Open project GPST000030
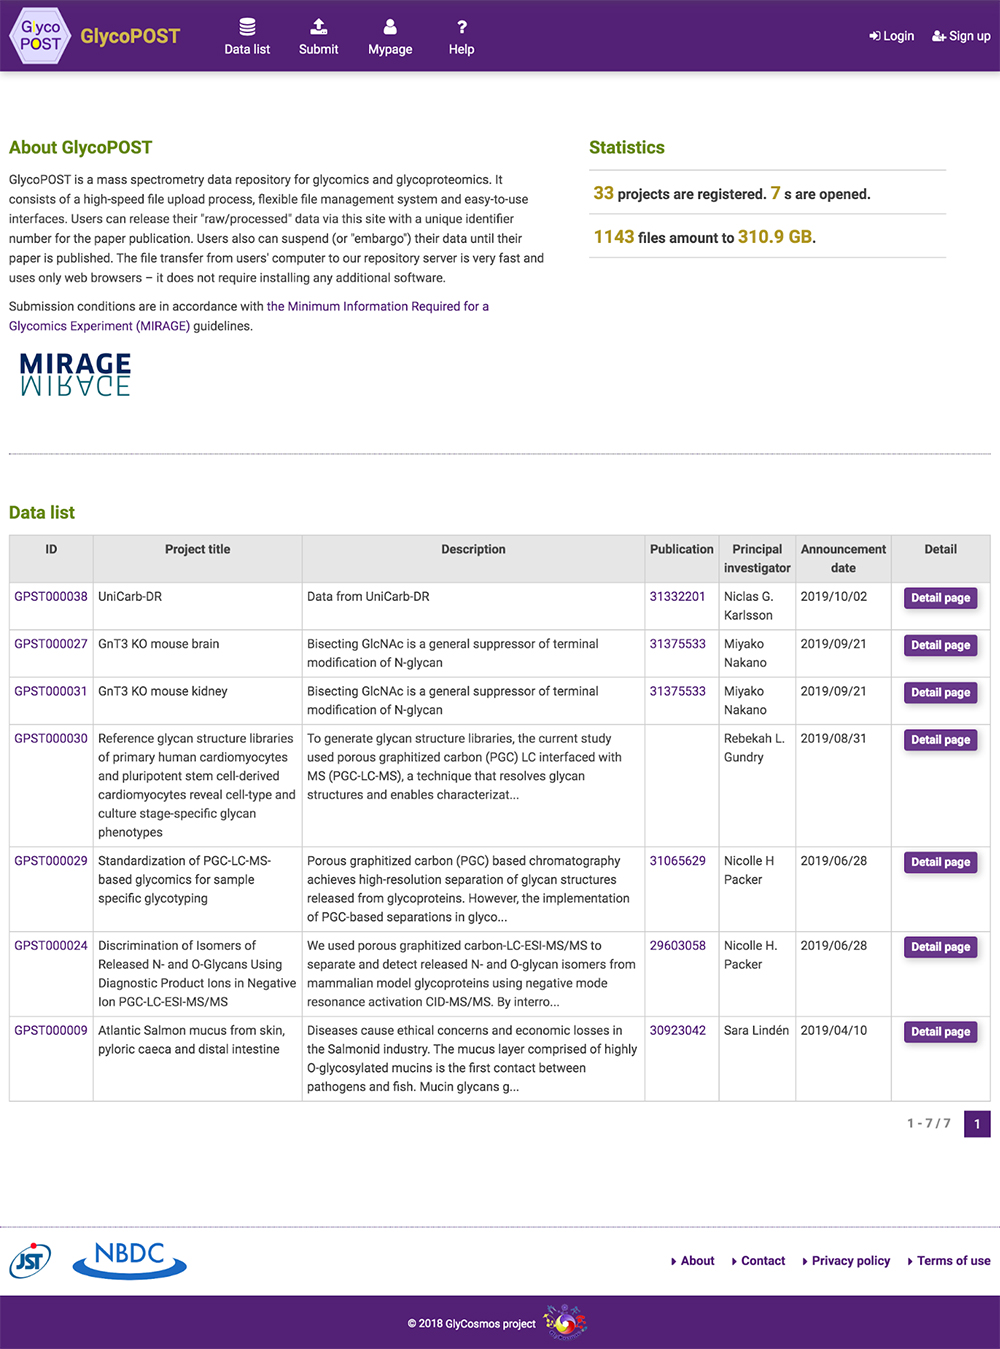The height and width of the screenshot is (1349, 1000). coord(51,738)
